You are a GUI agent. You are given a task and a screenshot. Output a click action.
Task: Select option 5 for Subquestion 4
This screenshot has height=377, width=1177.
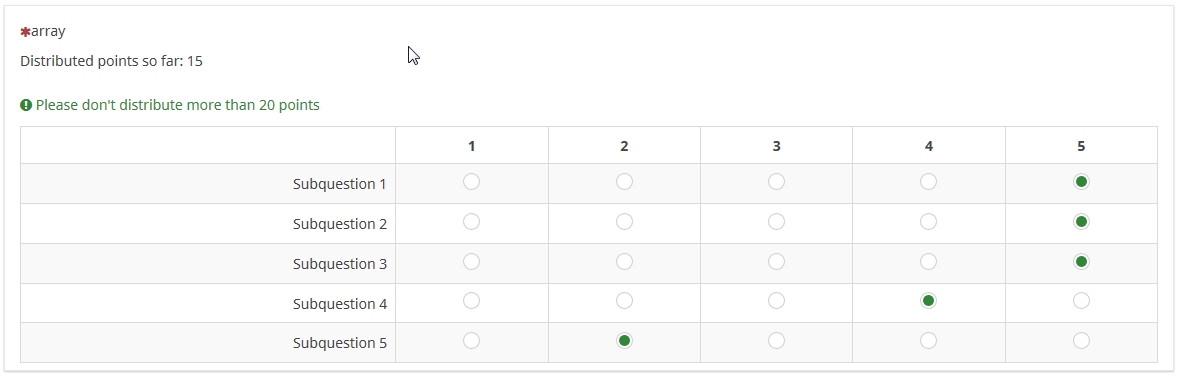click(x=1081, y=300)
